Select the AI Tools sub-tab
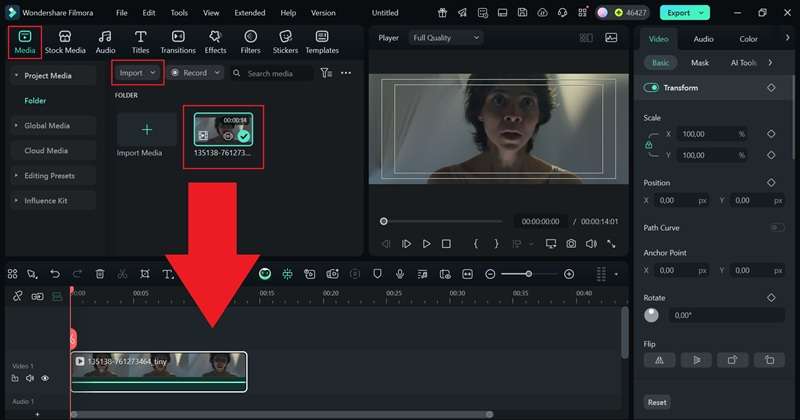 tap(744, 63)
